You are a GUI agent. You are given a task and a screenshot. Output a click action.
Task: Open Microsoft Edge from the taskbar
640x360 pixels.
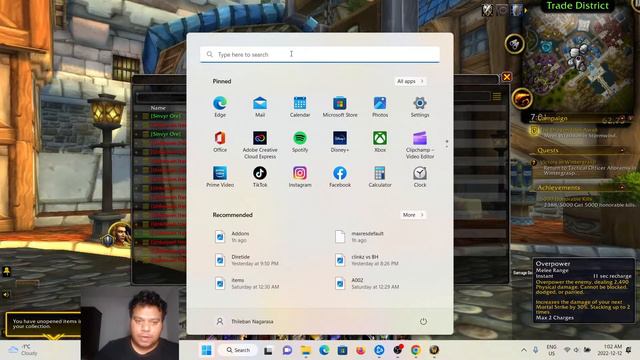324,350
